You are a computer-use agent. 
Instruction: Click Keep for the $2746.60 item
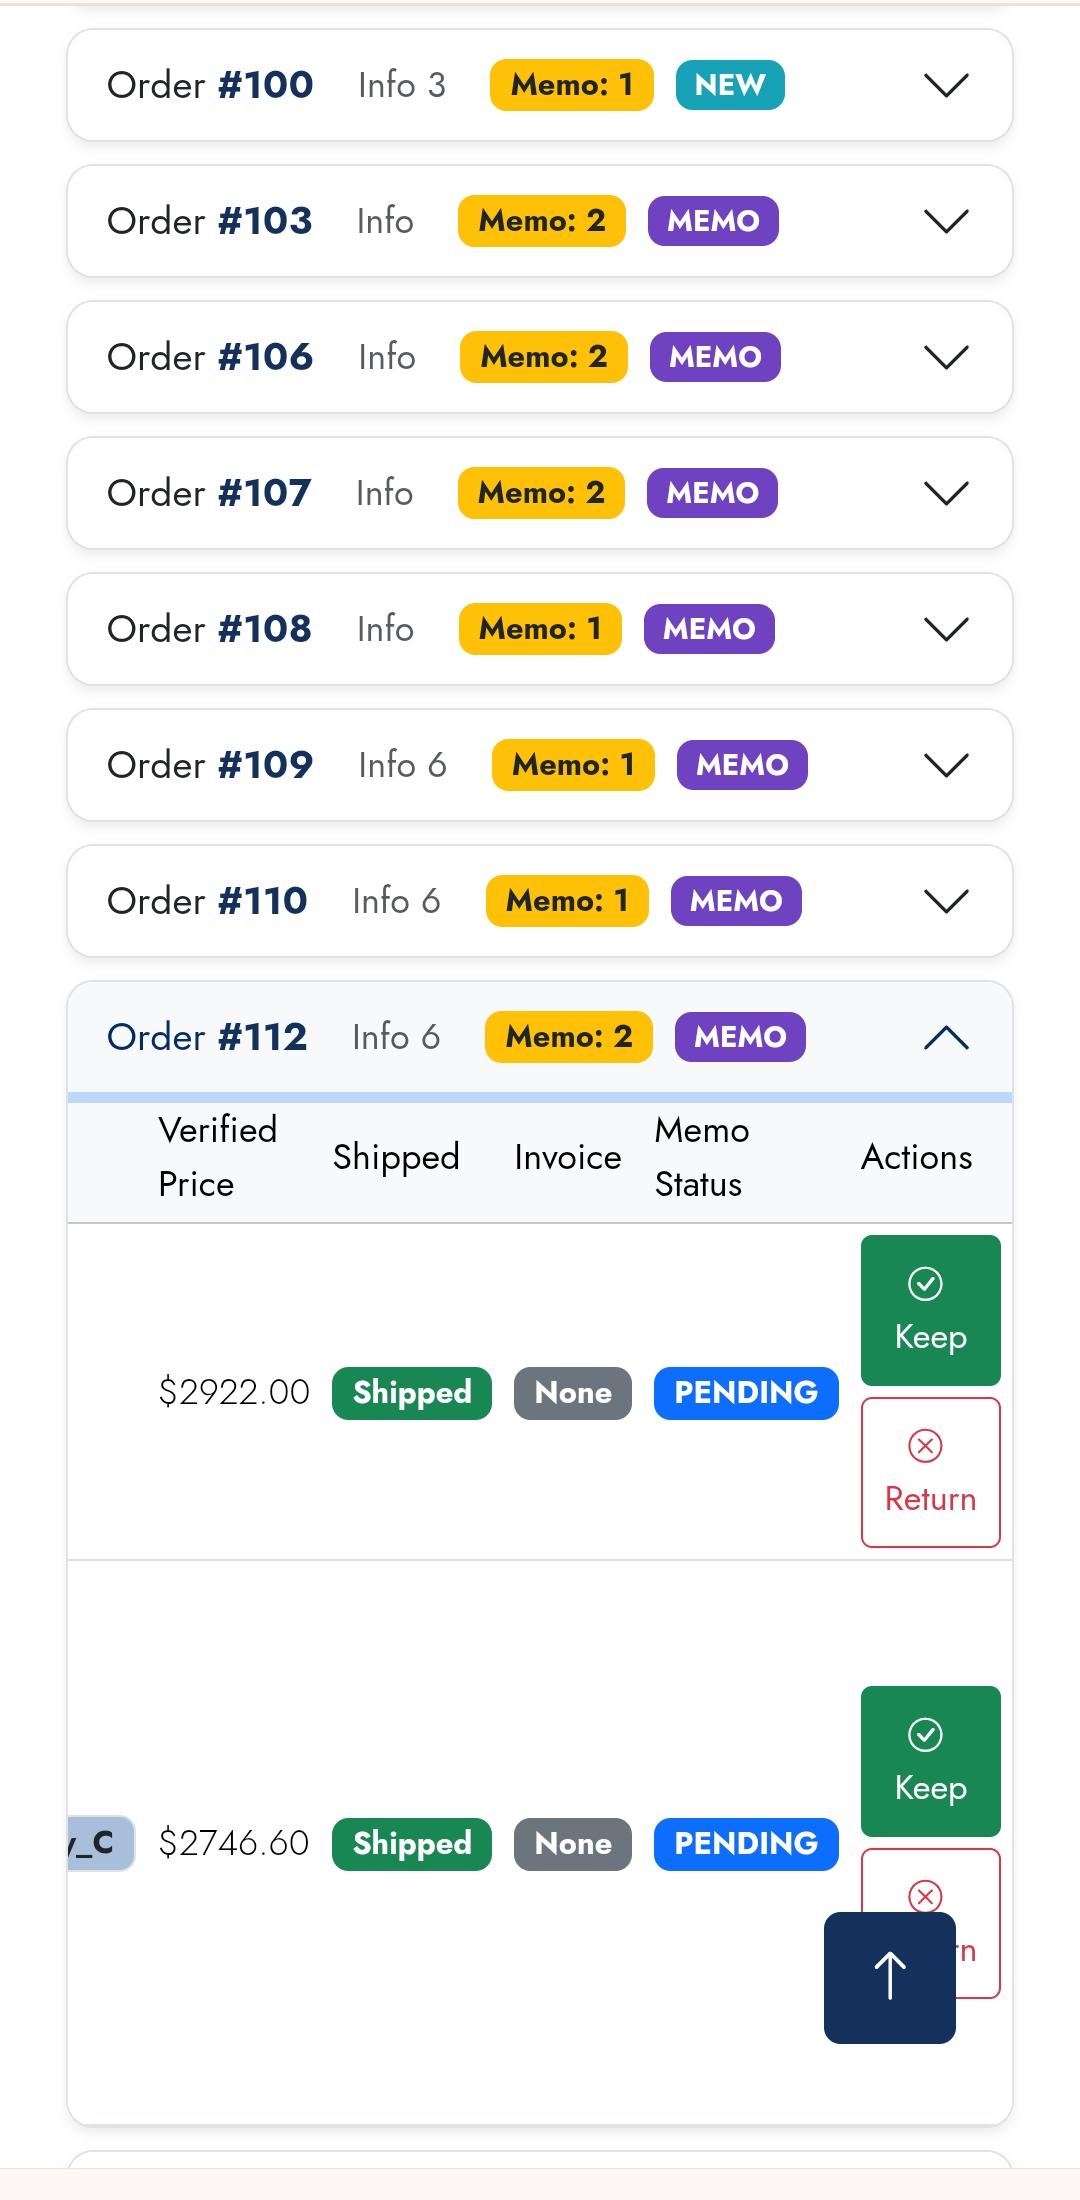pos(930,1761)
